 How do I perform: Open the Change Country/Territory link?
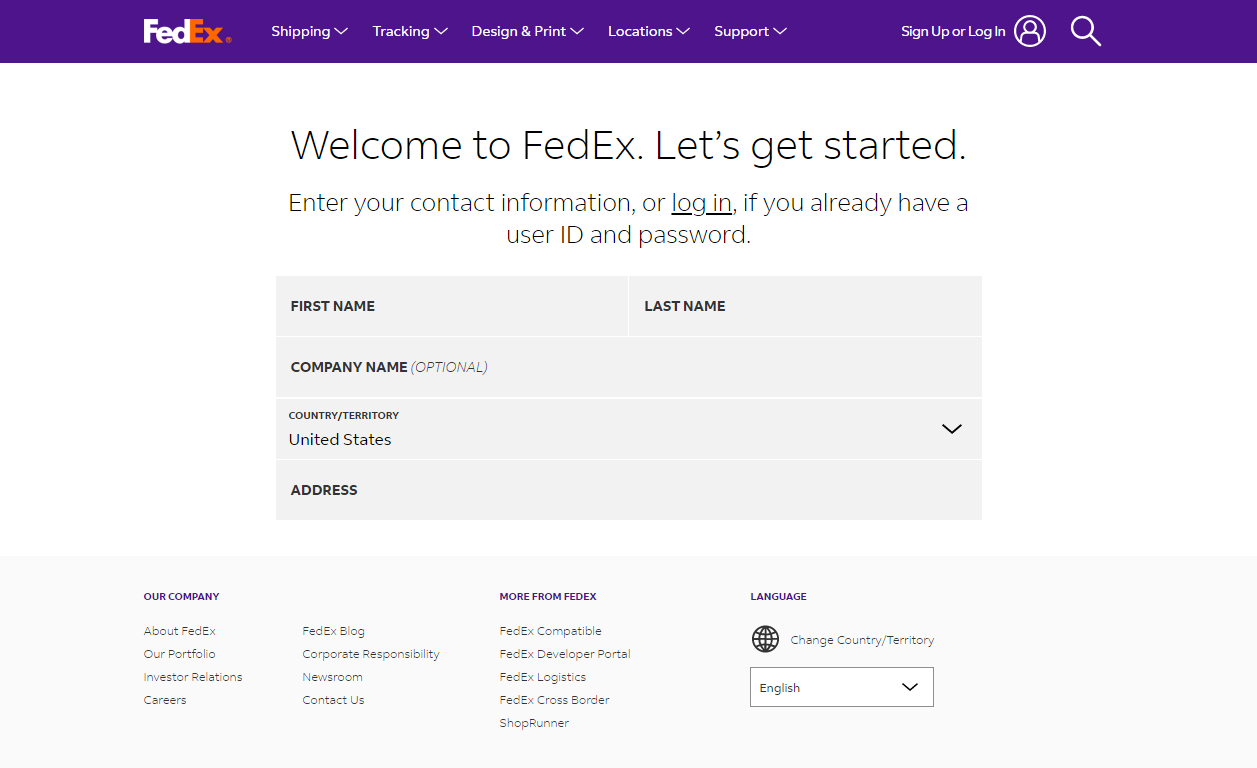(862, 640)
